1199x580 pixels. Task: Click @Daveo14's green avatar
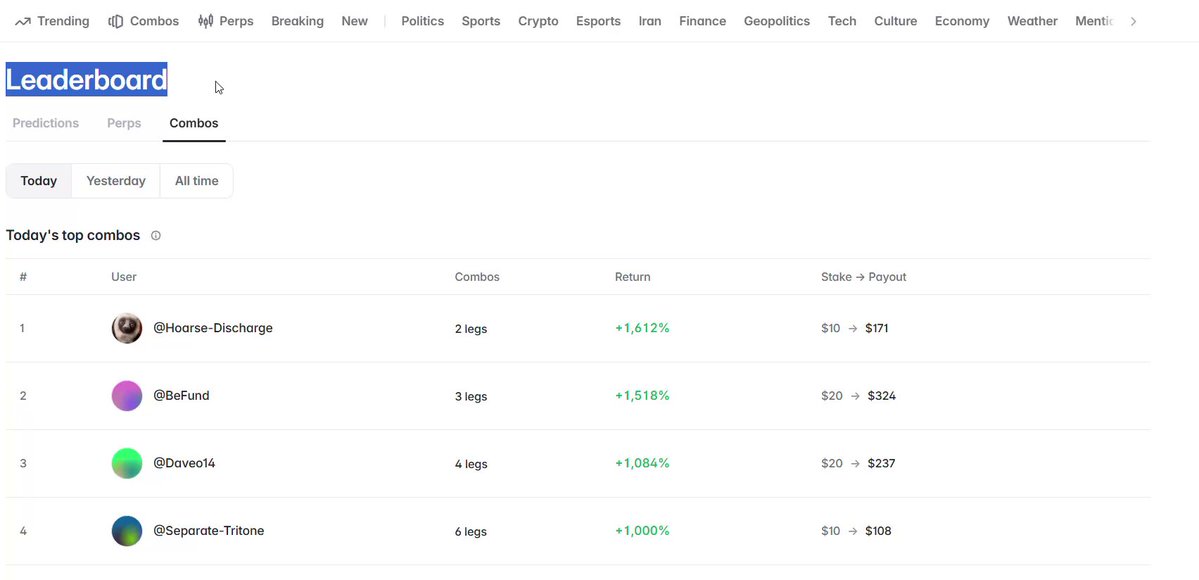(127, 463)
